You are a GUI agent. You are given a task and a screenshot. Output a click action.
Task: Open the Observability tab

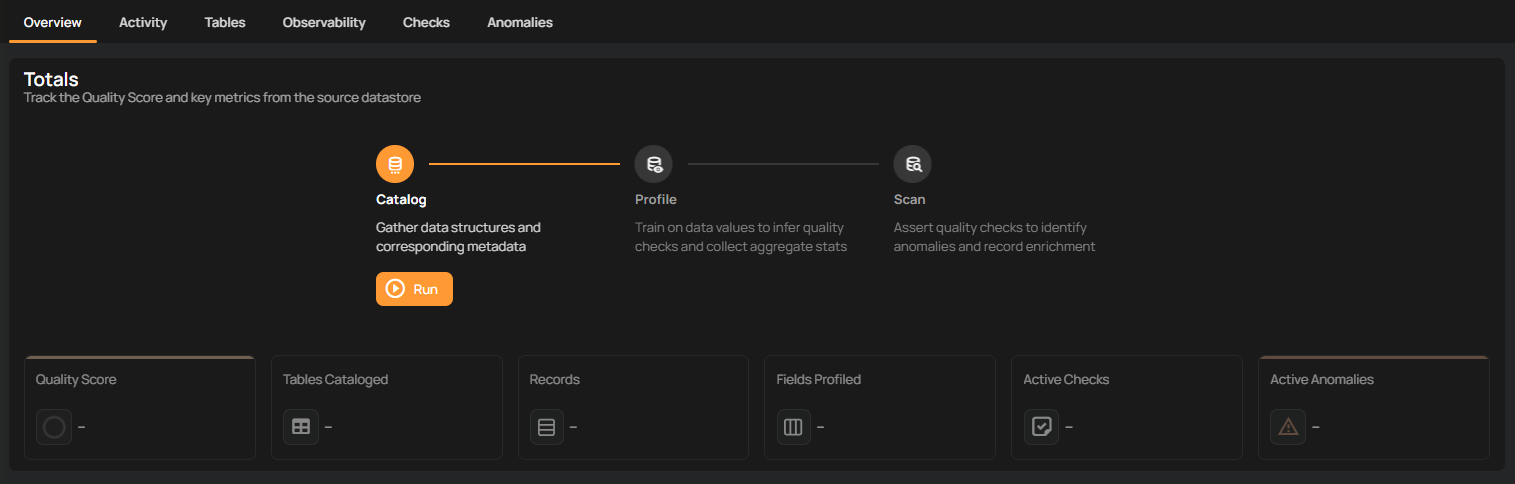coord(324,22)
